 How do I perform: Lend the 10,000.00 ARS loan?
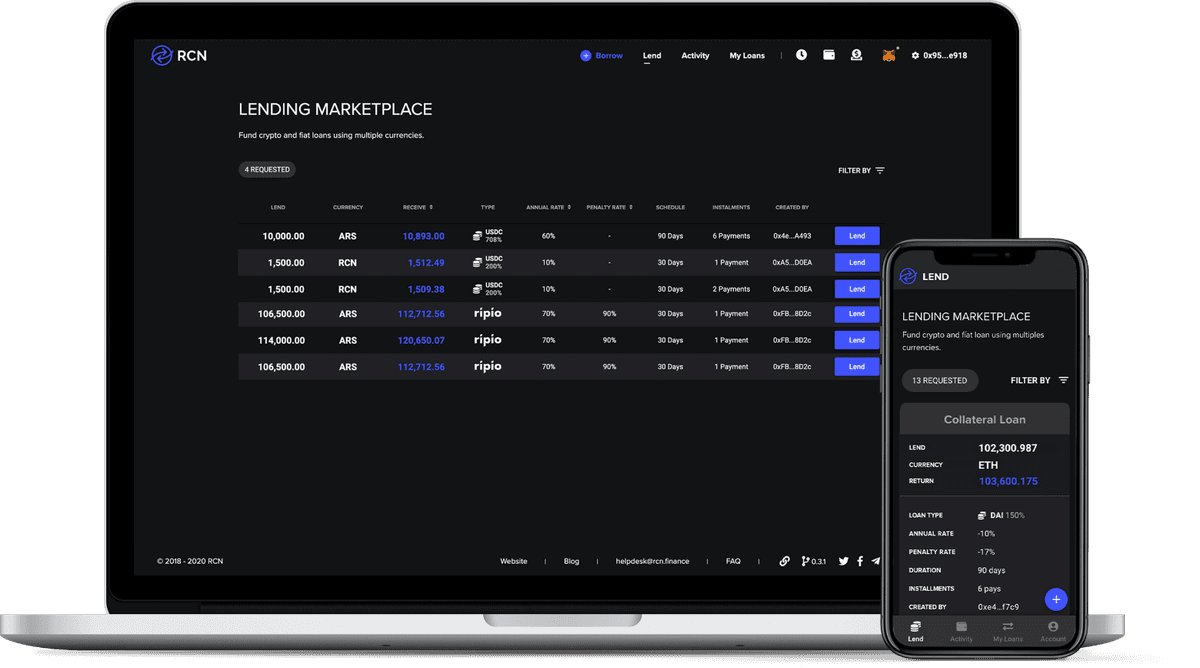click(x=857, y=236)
